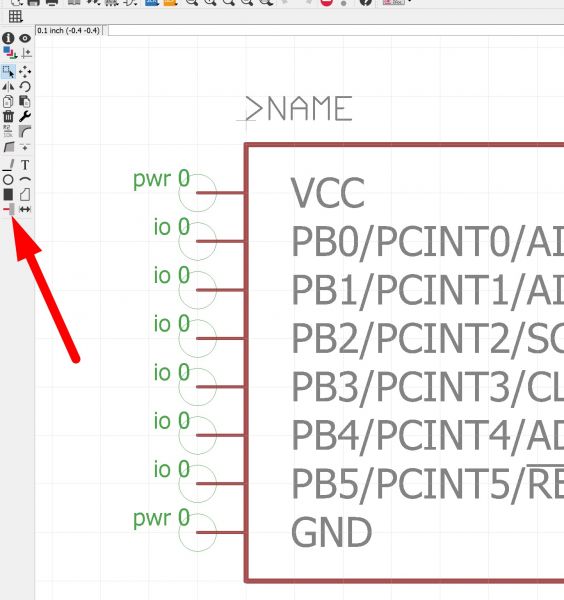Activate the Delete trash can tool
564x600 pixels.
click(x=8, y=116)
